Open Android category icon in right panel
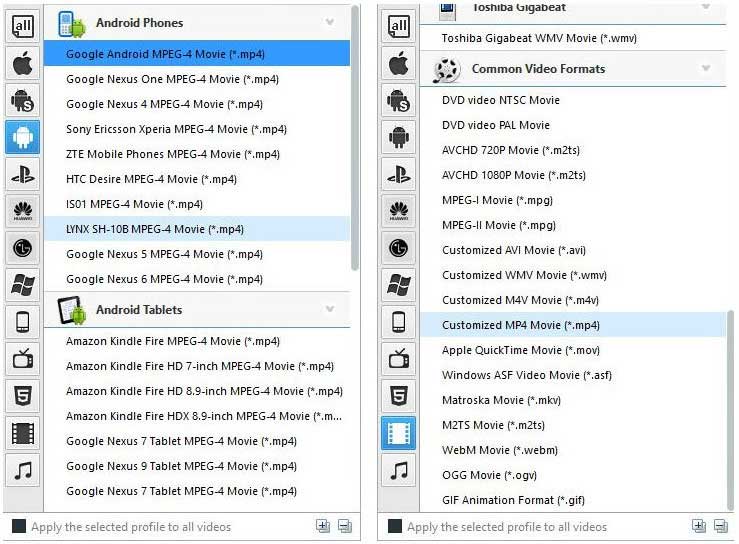This screenshot has height=544, width=739. point(399,137)
